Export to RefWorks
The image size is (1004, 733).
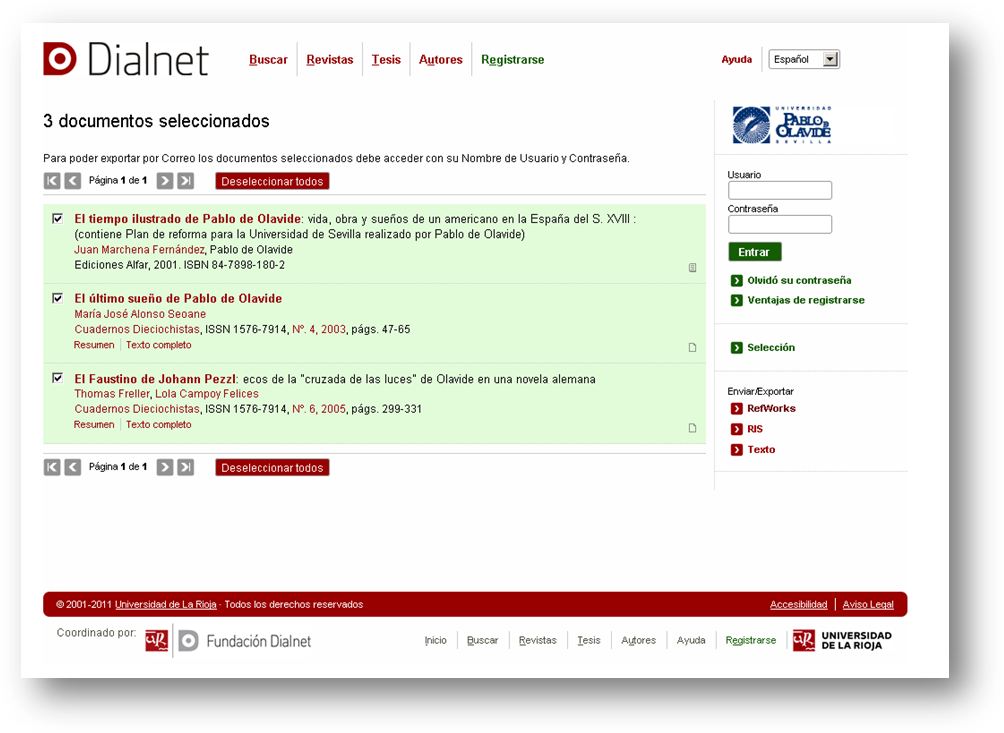[772, 408]
